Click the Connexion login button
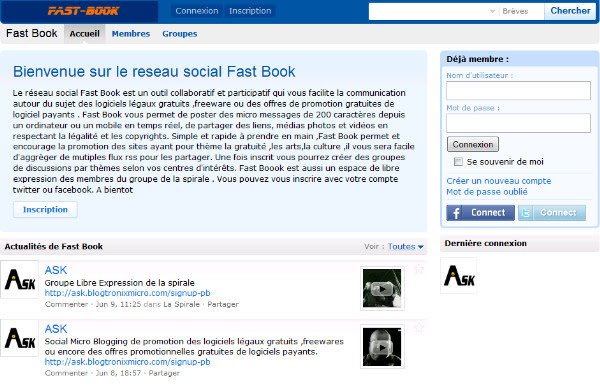 pos(473,144)
